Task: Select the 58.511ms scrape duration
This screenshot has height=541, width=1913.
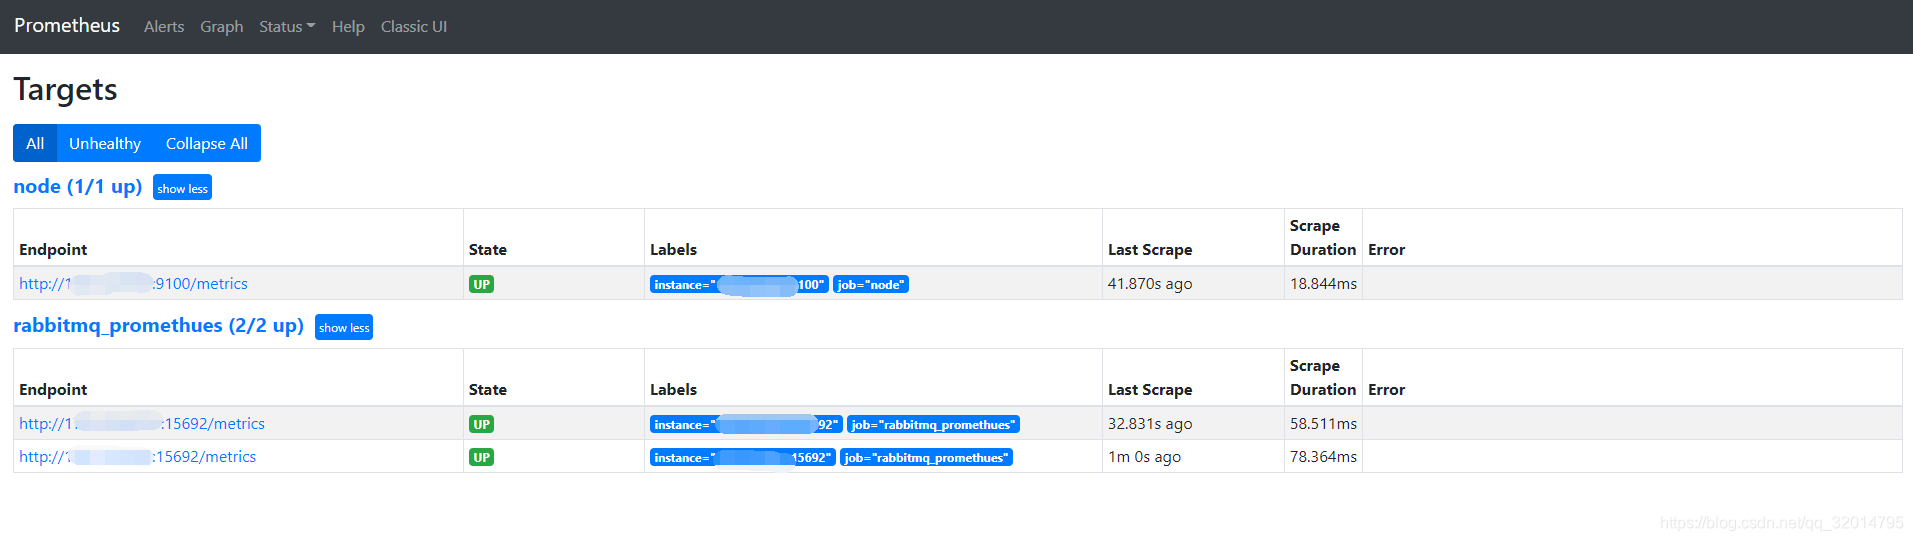Action: [x=1323, y=424]
